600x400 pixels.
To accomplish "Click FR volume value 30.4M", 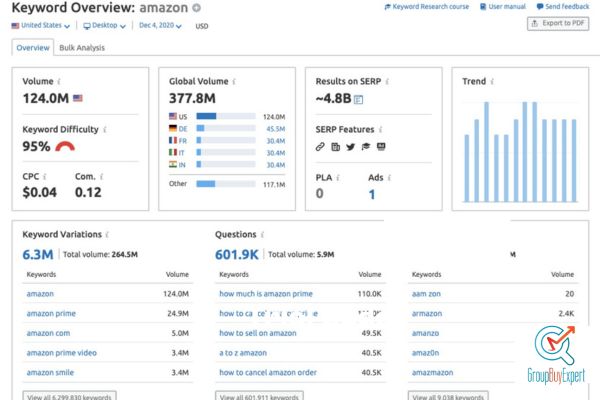I will click(x=276, y=141).
